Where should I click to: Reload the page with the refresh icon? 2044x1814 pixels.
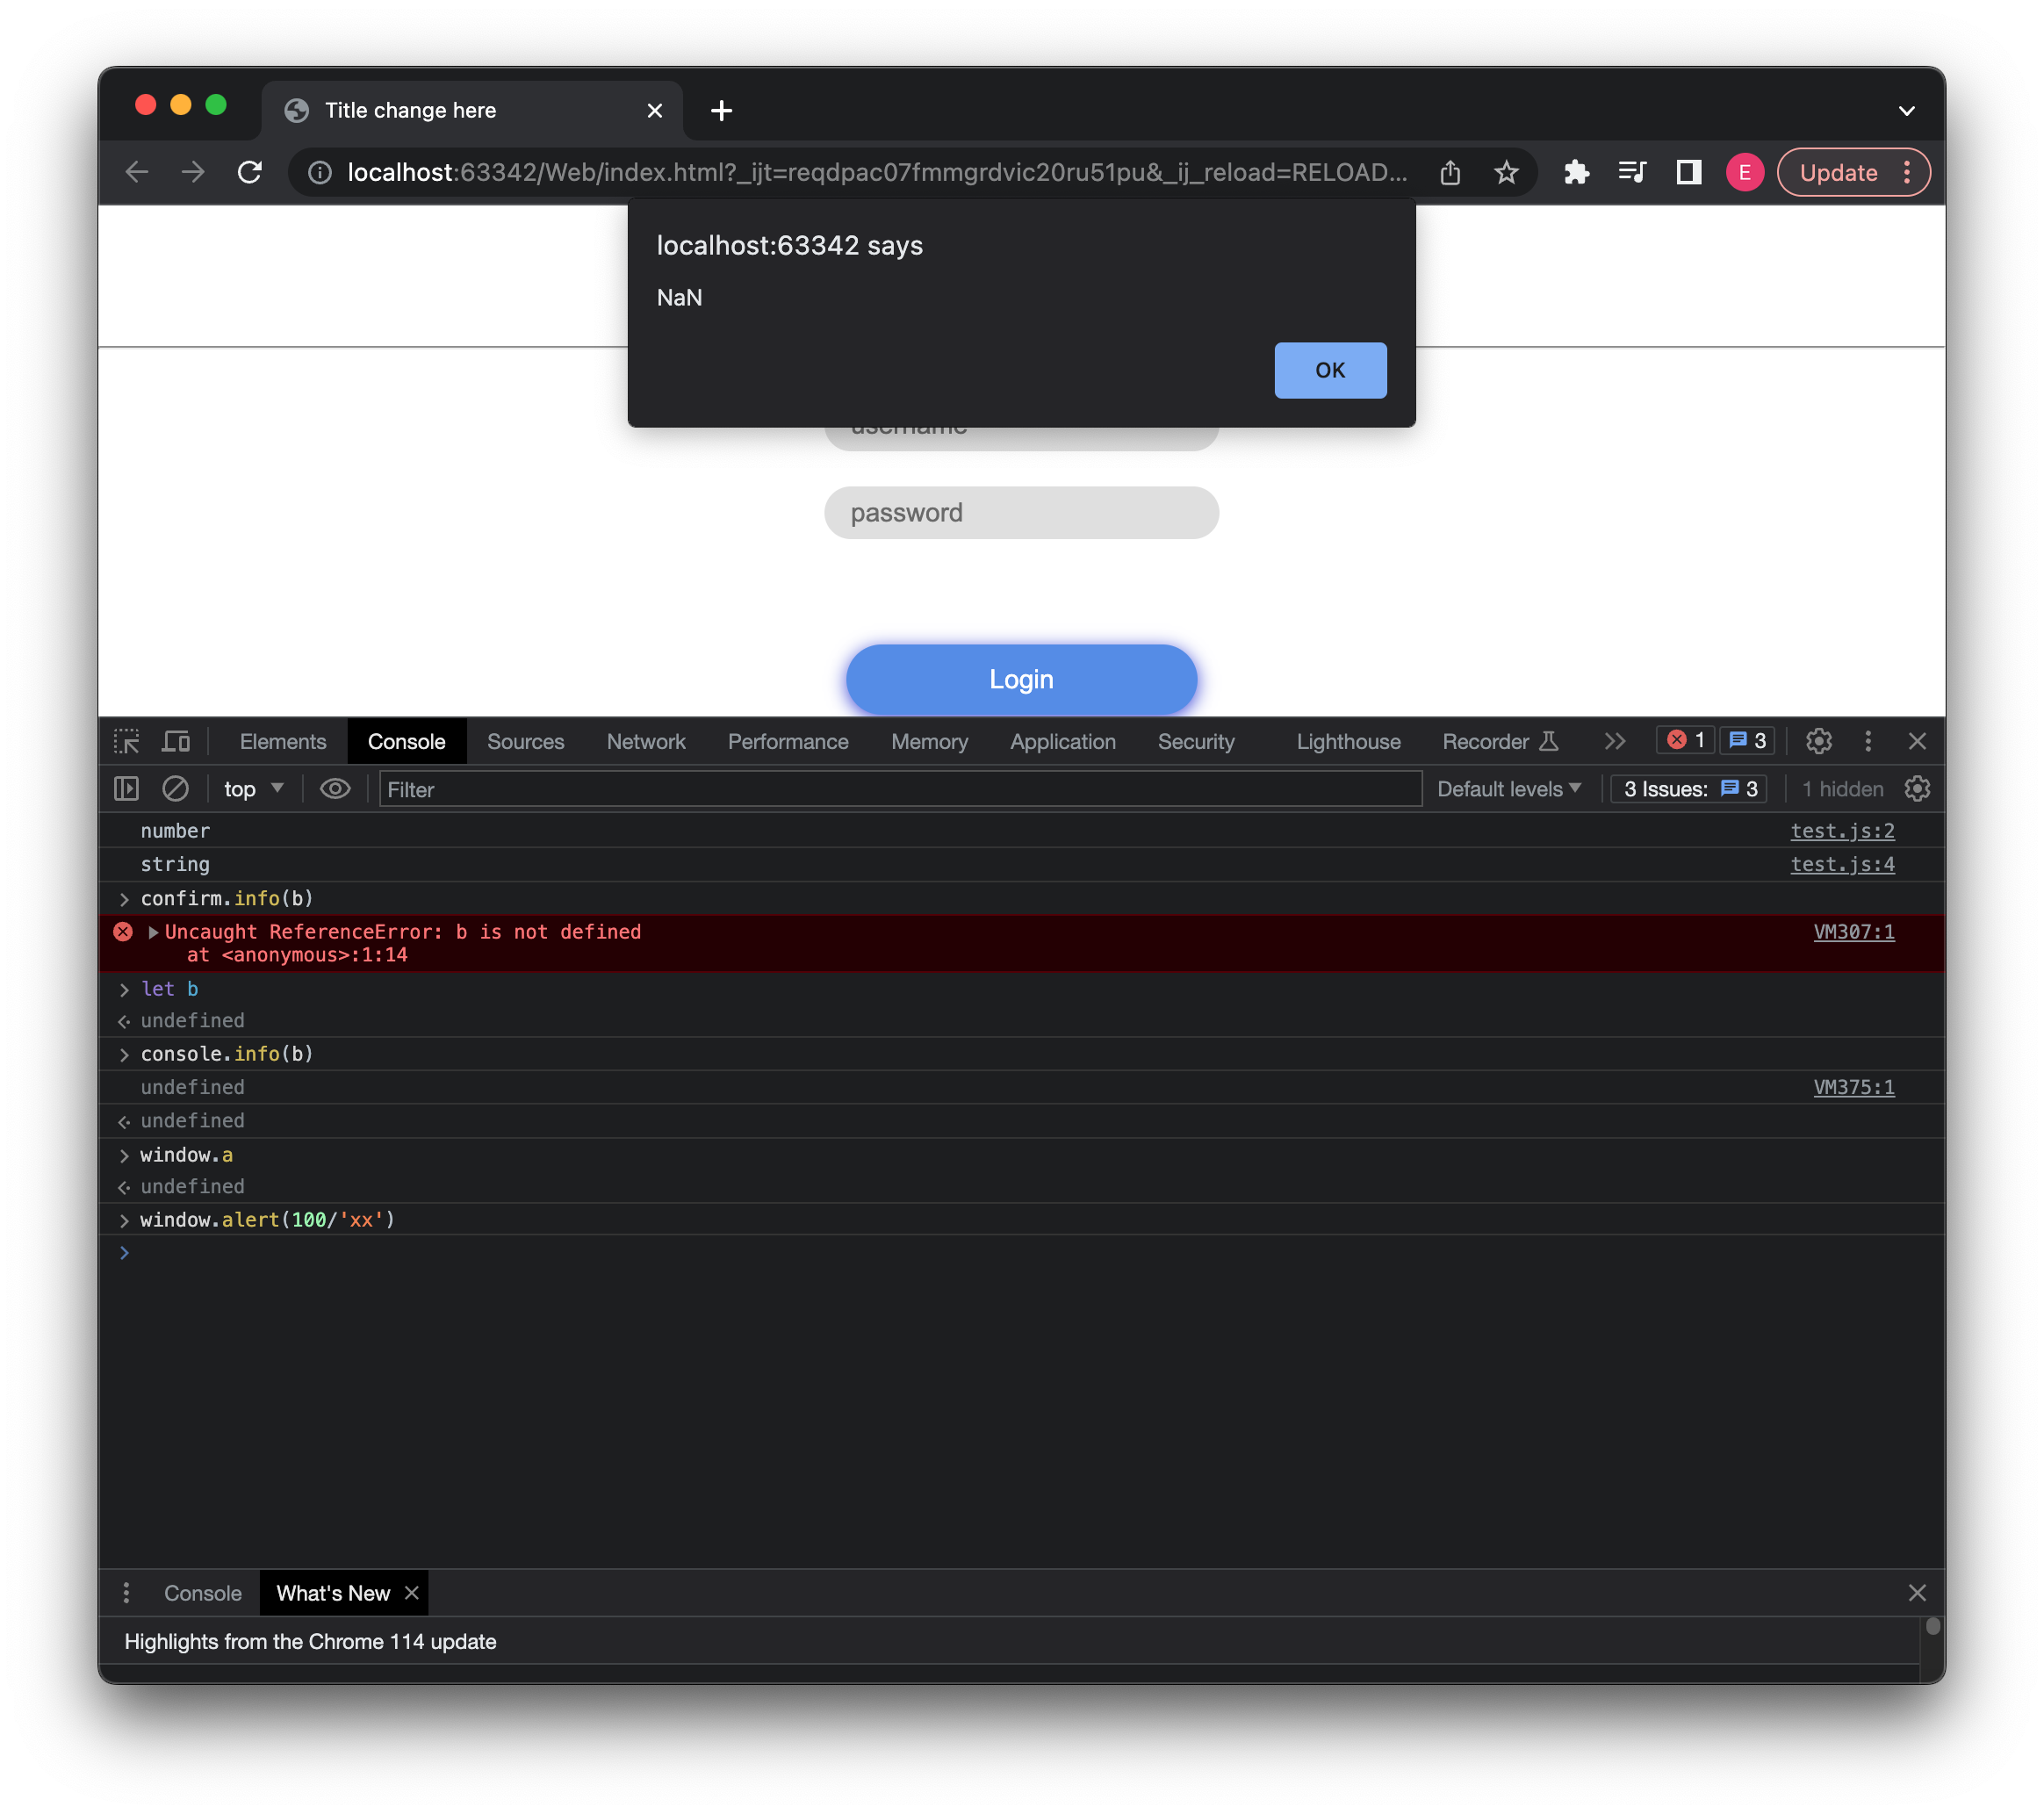250,172
